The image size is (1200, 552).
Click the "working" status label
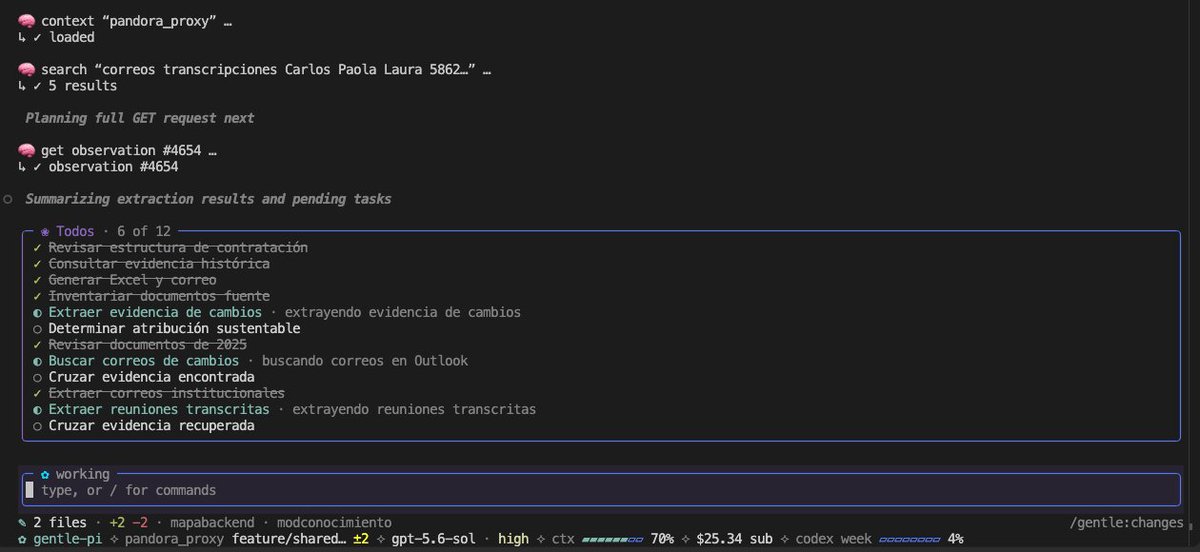point(83,474)
